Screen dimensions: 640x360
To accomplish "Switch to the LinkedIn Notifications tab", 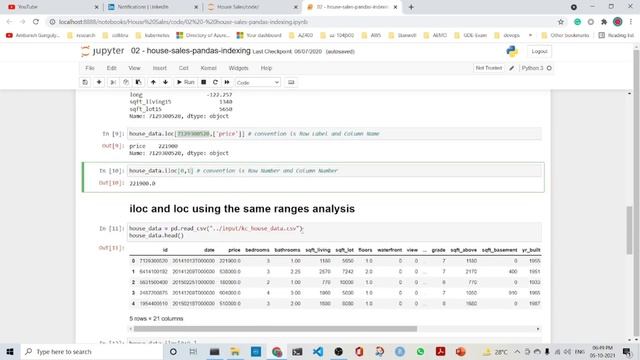I will point(151,7).
